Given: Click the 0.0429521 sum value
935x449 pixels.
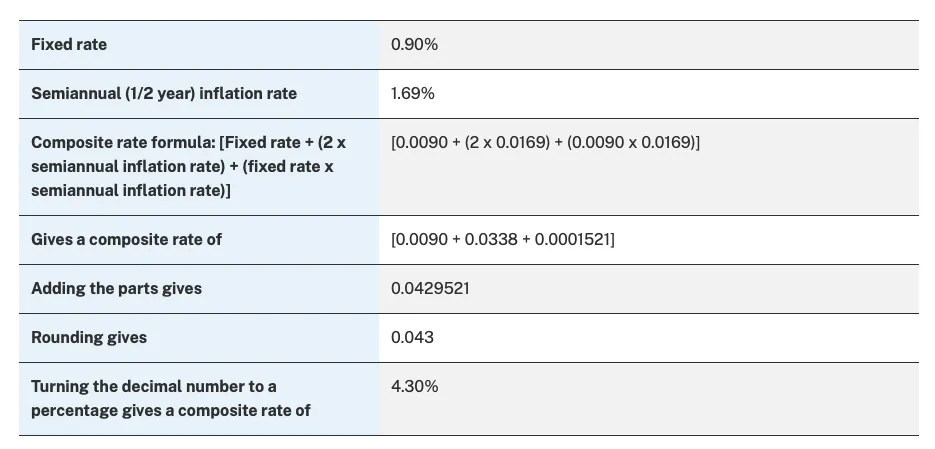Looking at the screenshot, I should pos(430,289).
